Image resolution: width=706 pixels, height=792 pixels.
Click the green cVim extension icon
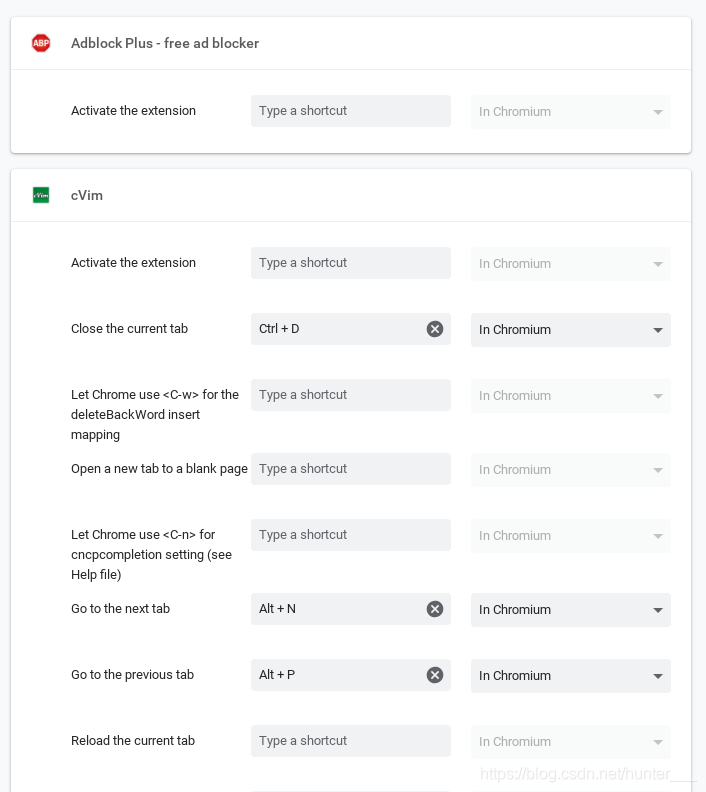click(41, 195)
